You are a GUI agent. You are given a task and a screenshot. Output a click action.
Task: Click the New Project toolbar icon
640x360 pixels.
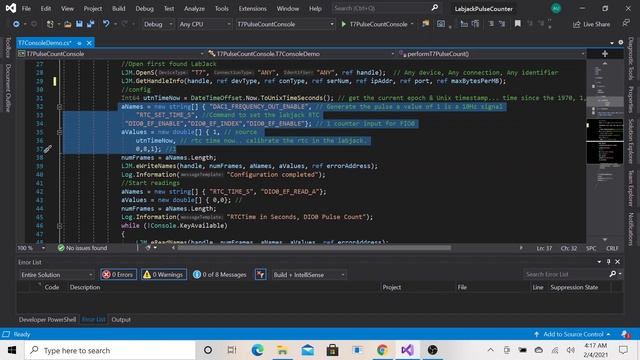click(x=50, y=24)
